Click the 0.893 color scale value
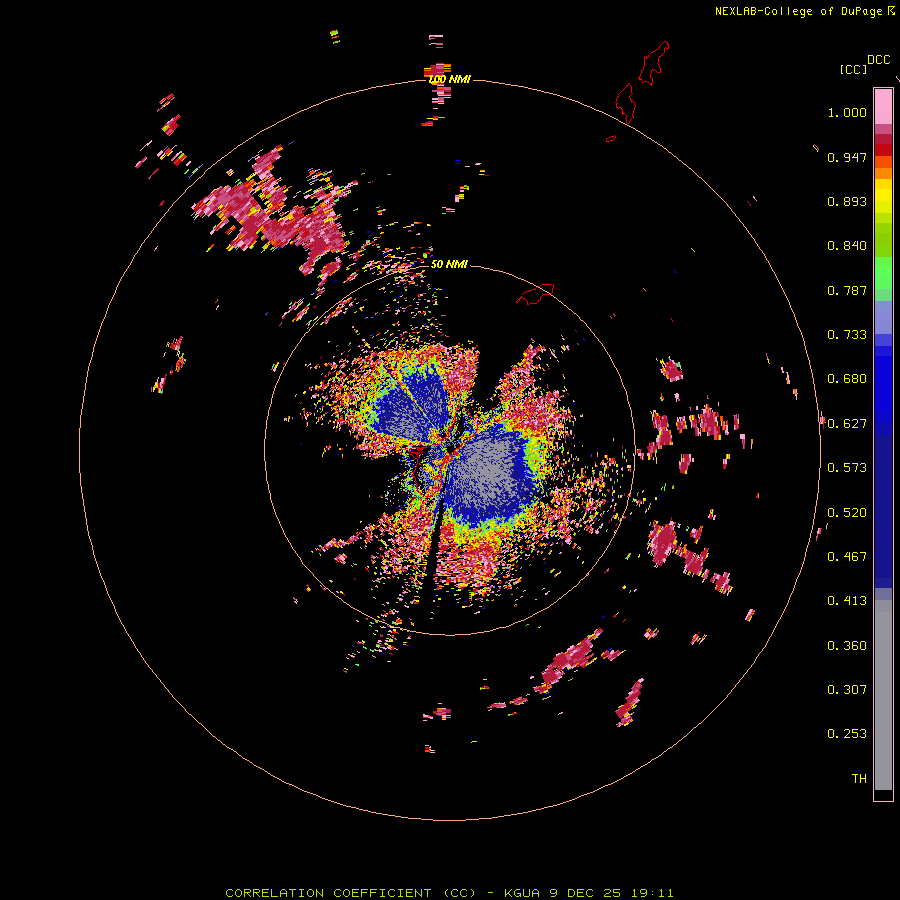The width and height of the screenshot is (900, 900). coord(847,201)
